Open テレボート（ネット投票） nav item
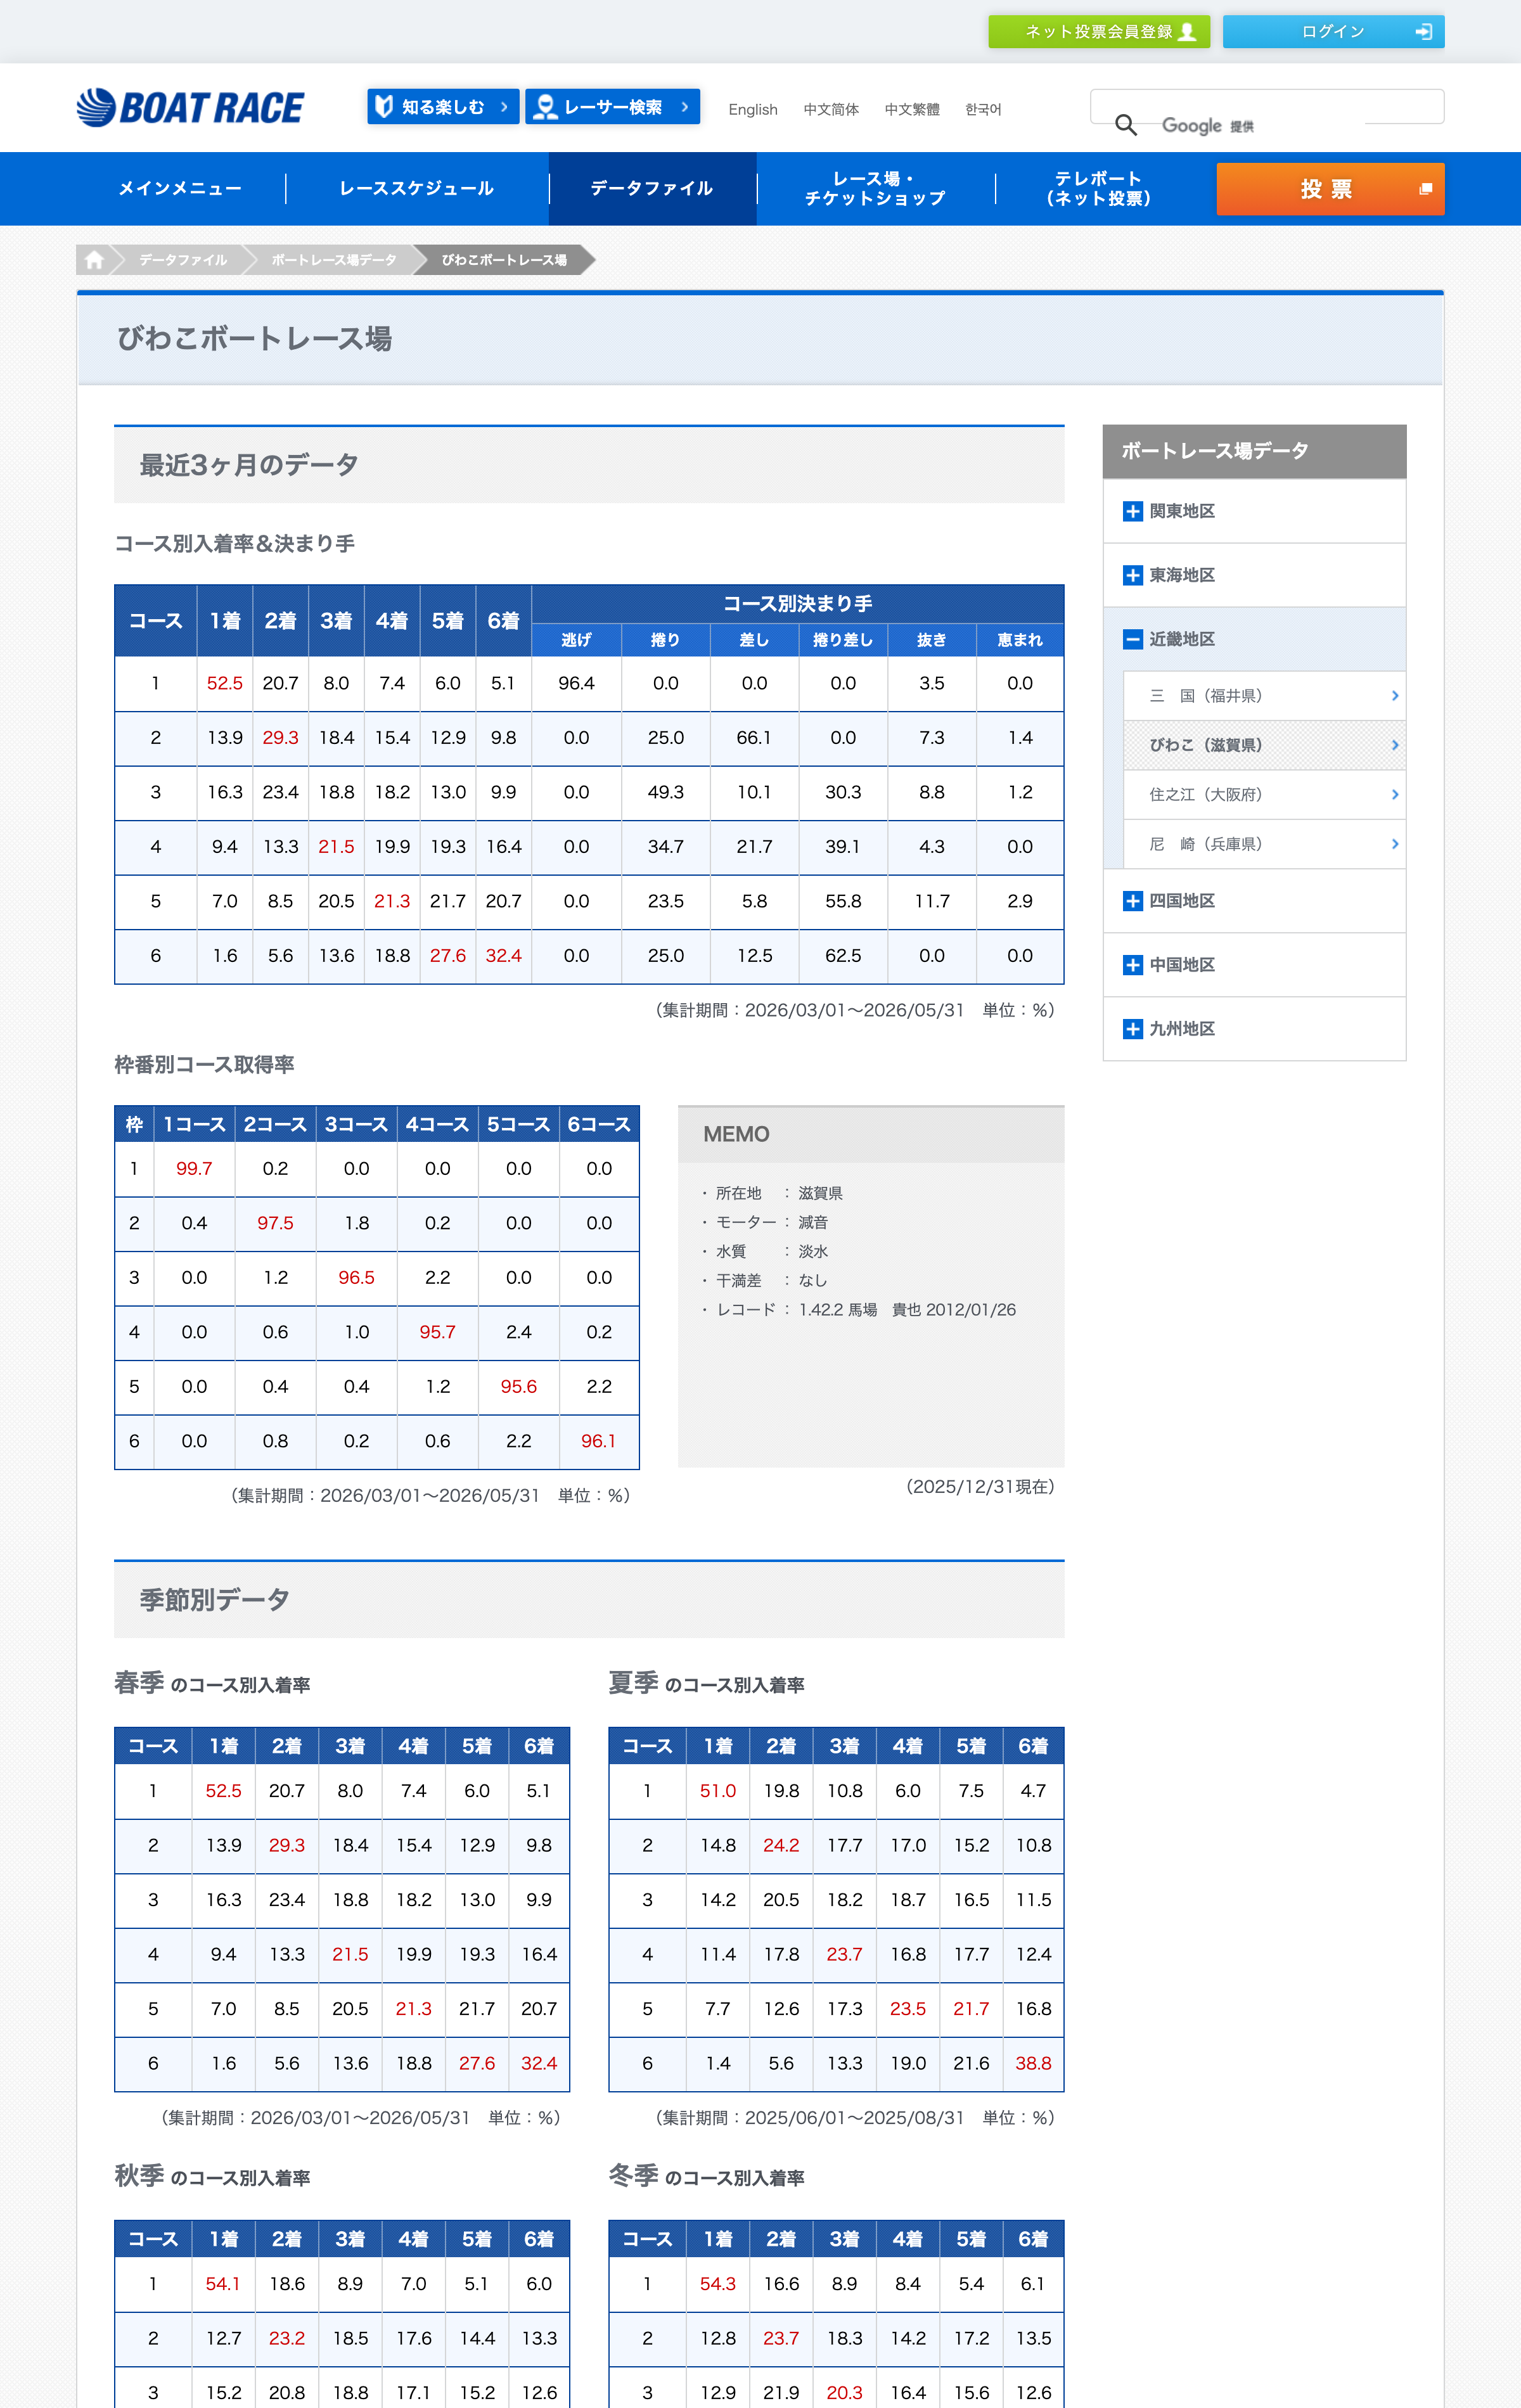The height and width of the screenshot is (2408, 1521). [x=1098, y=189]
